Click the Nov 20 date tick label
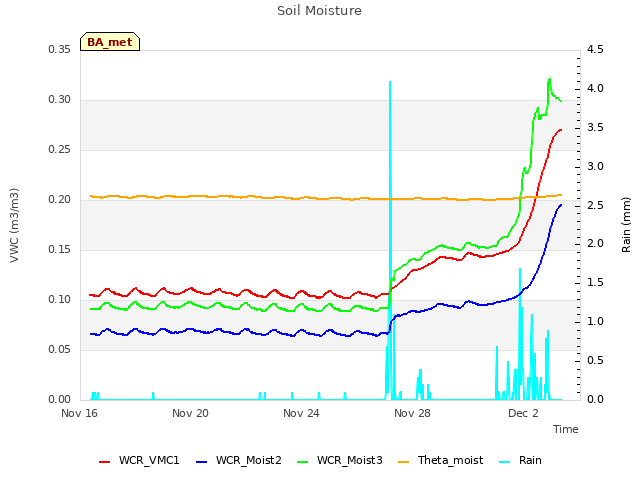 190,413
